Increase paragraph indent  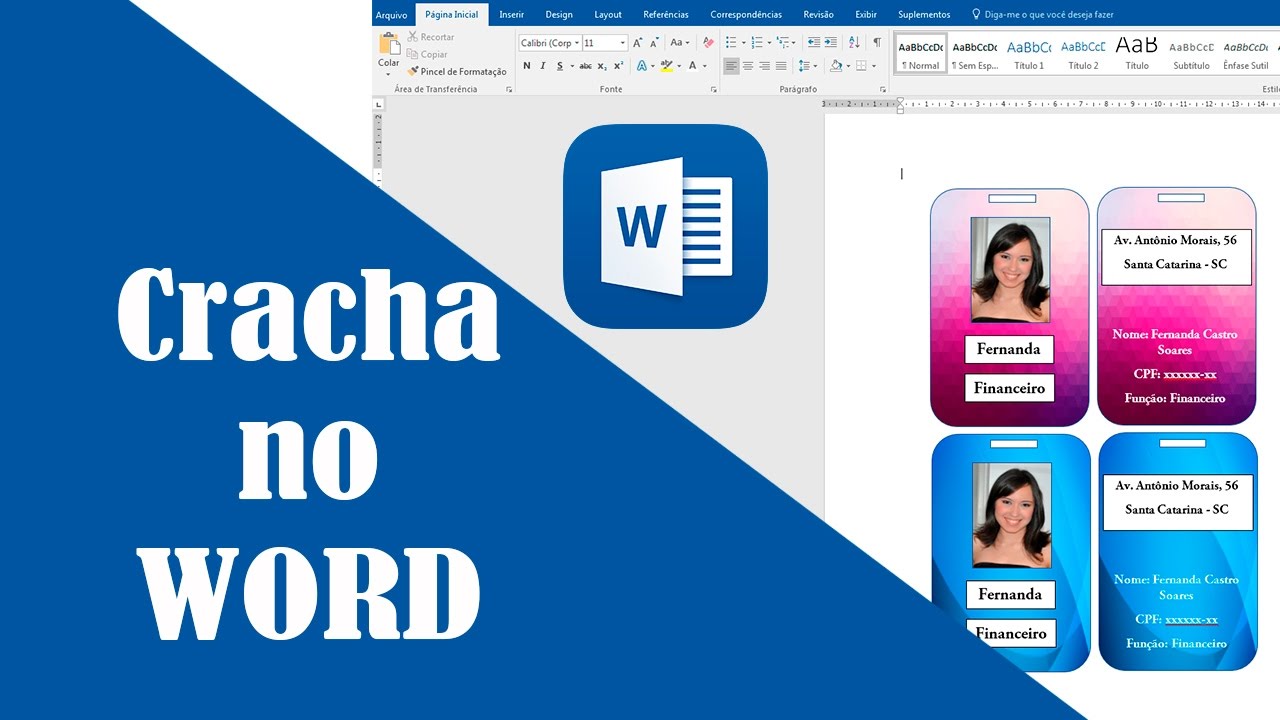point(830,43)
